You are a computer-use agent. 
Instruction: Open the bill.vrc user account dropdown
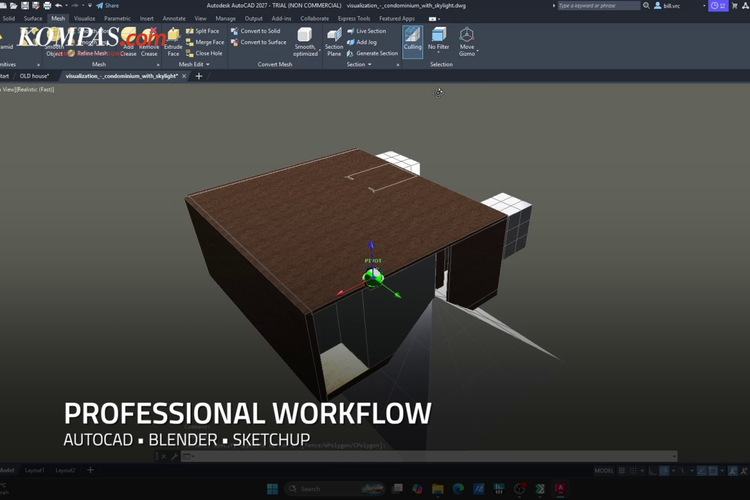coord(704,6)
